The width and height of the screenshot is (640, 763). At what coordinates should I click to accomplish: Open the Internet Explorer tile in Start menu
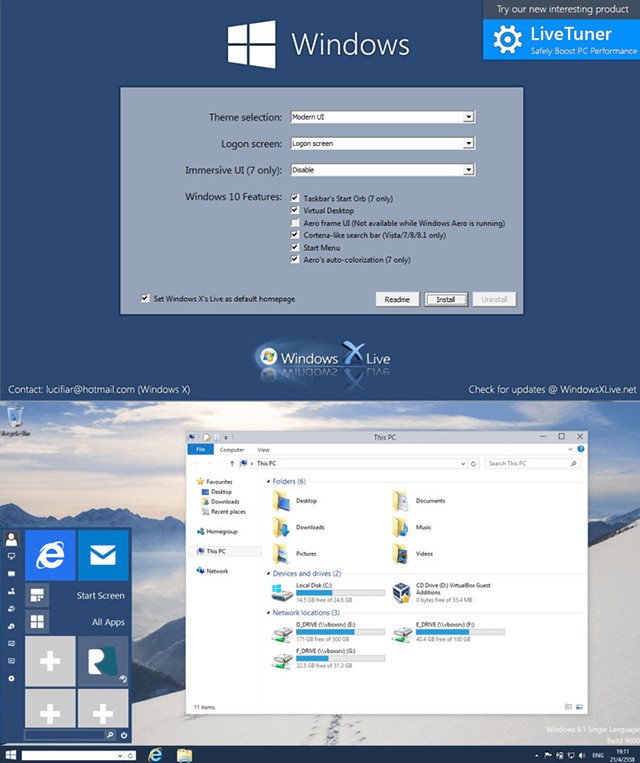point(50,555)
